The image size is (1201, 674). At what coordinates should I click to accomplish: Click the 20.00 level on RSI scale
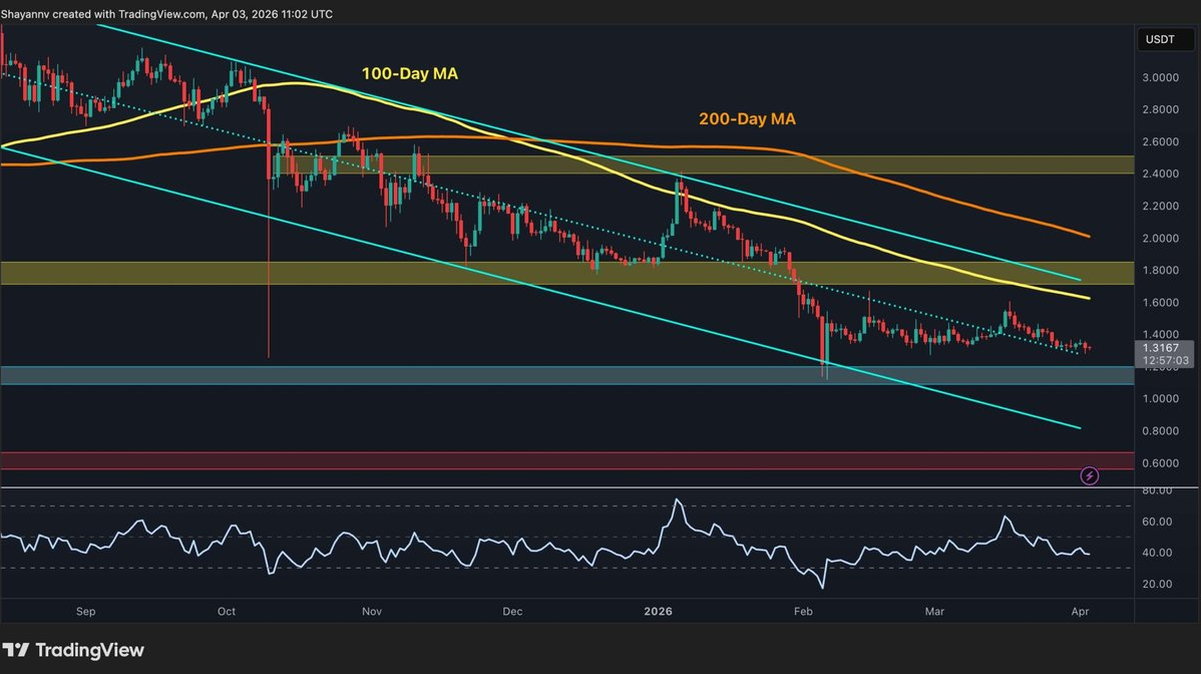(x=1158, y=583)
